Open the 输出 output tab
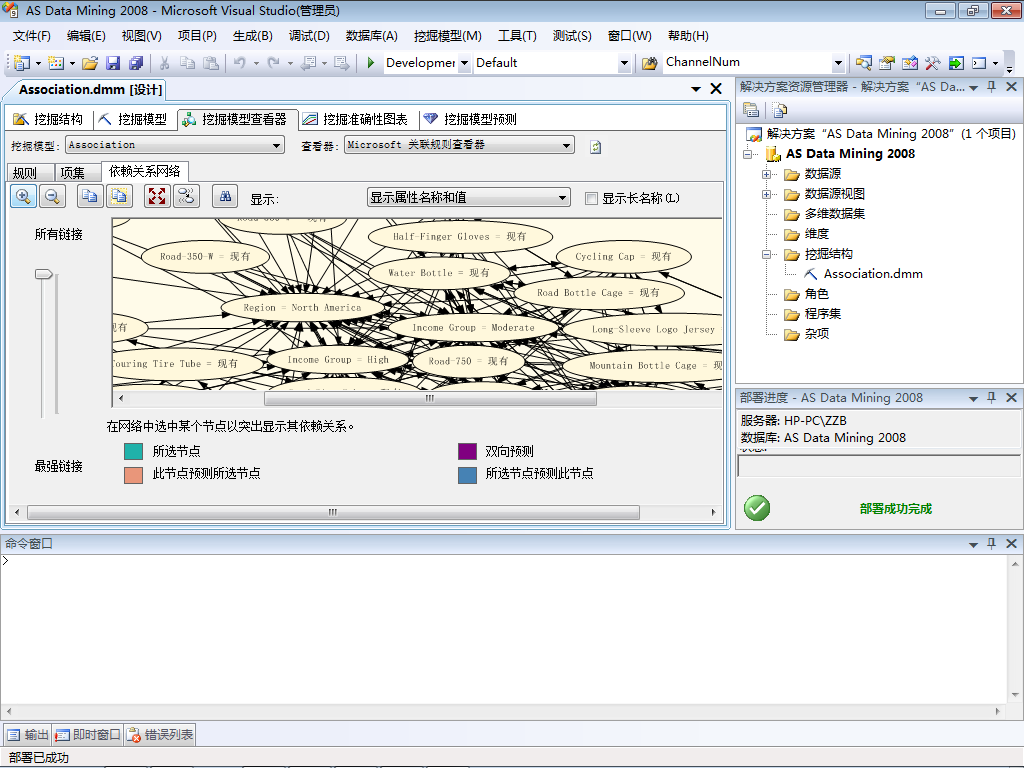Image resolution: width=1024 pixels, height=768 pixels. [27, 735]
